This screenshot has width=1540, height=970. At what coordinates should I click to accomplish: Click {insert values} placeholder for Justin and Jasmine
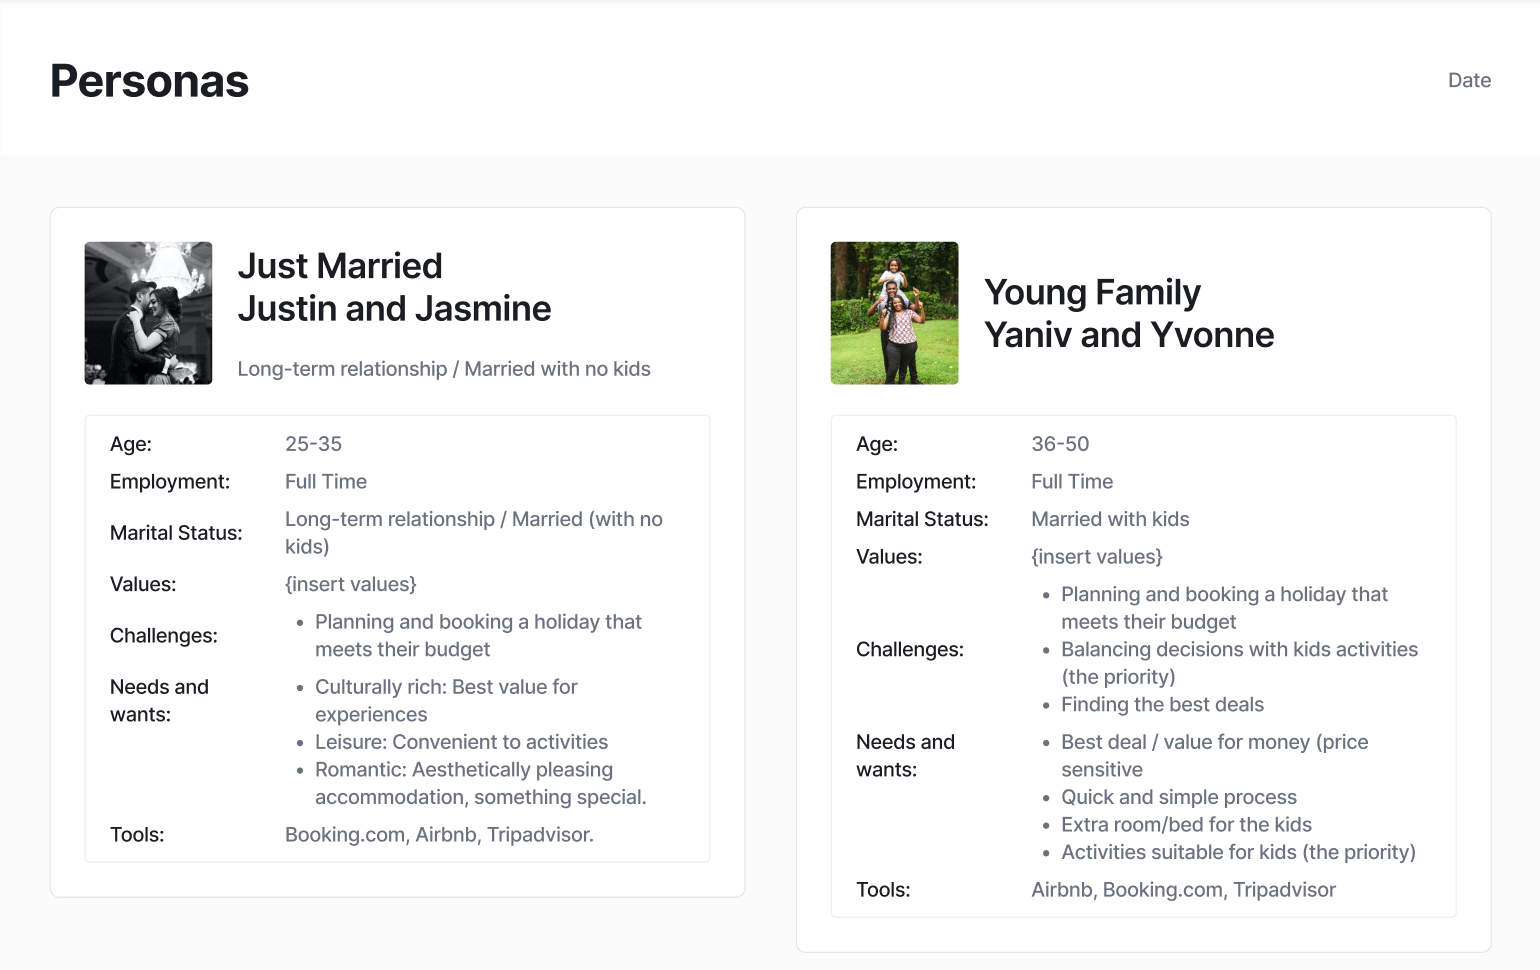[350, 584]
